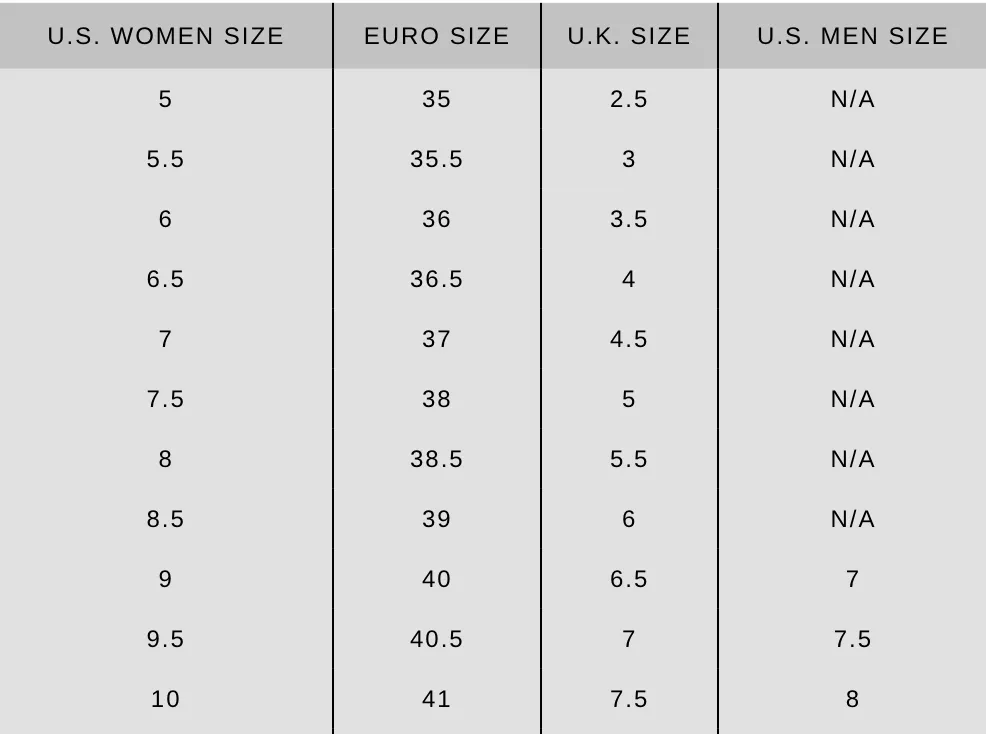Select Euro size 38 cell
986x734 pixels.
click(x=436, y=399)
